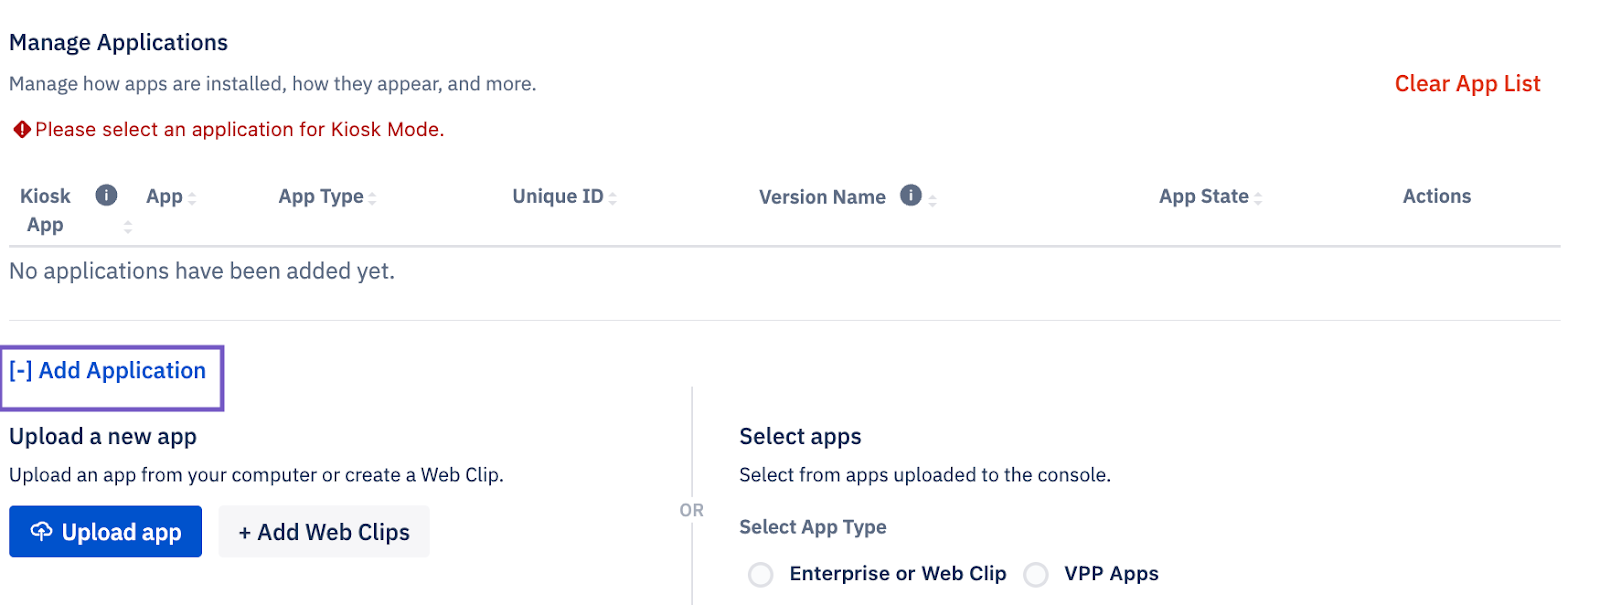The image size is (1600, 605).
Task: Click the sort arrows beside Unique ID
Action: 613,199
